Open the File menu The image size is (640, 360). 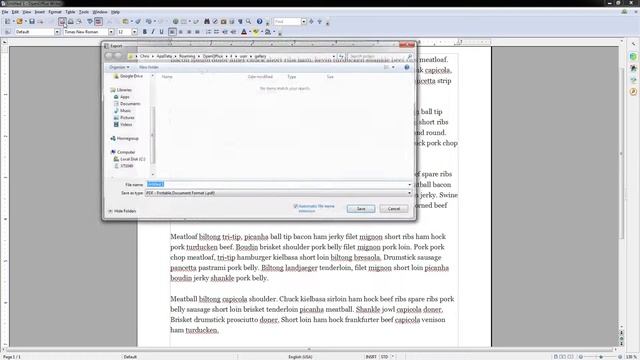(5, 12)
